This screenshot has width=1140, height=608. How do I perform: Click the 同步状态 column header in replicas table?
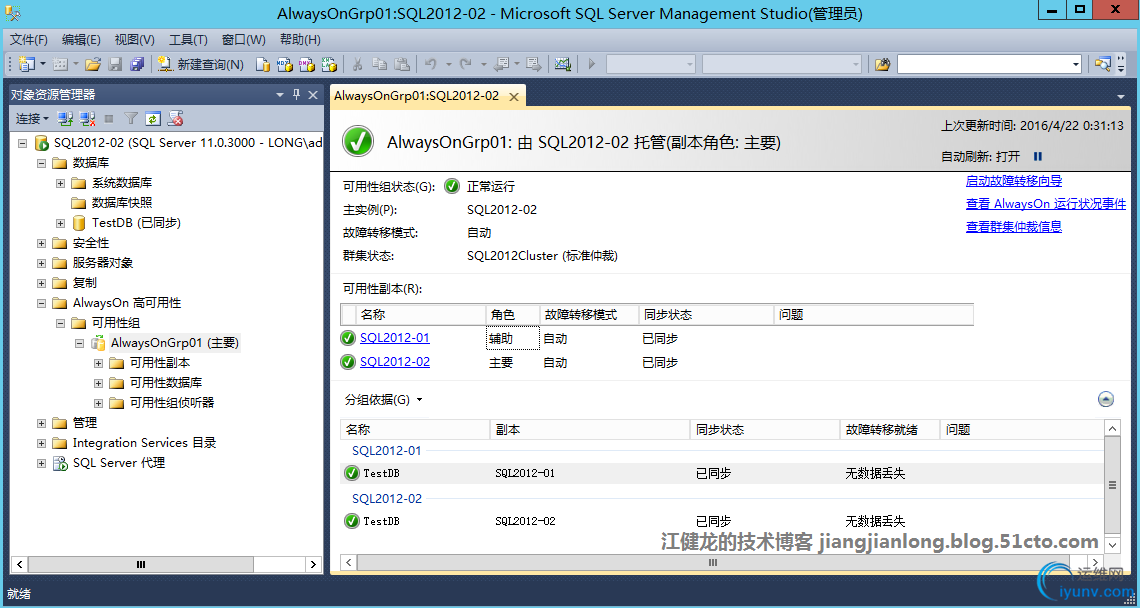(x=707, y=315)
